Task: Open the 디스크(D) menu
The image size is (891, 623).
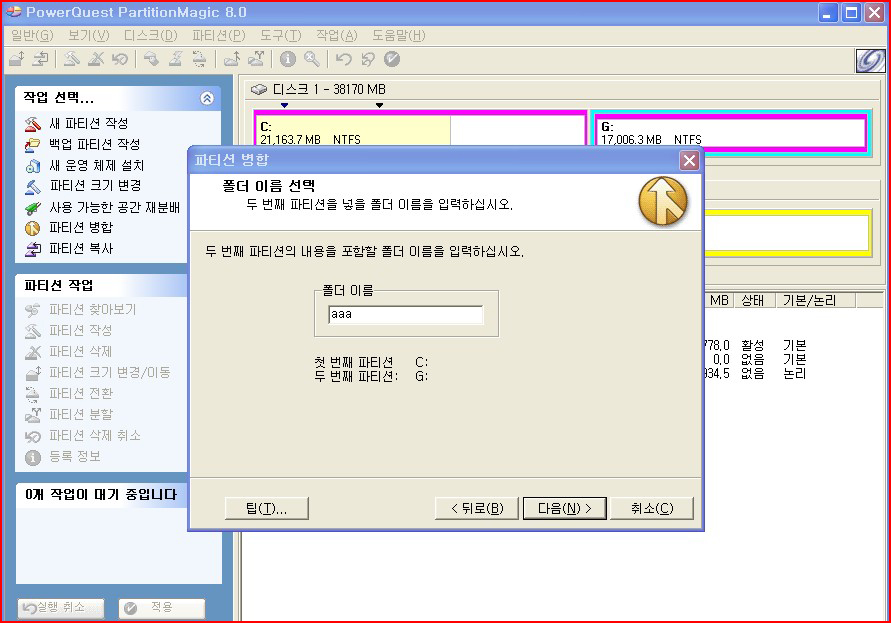Action: tap(151, 36)
